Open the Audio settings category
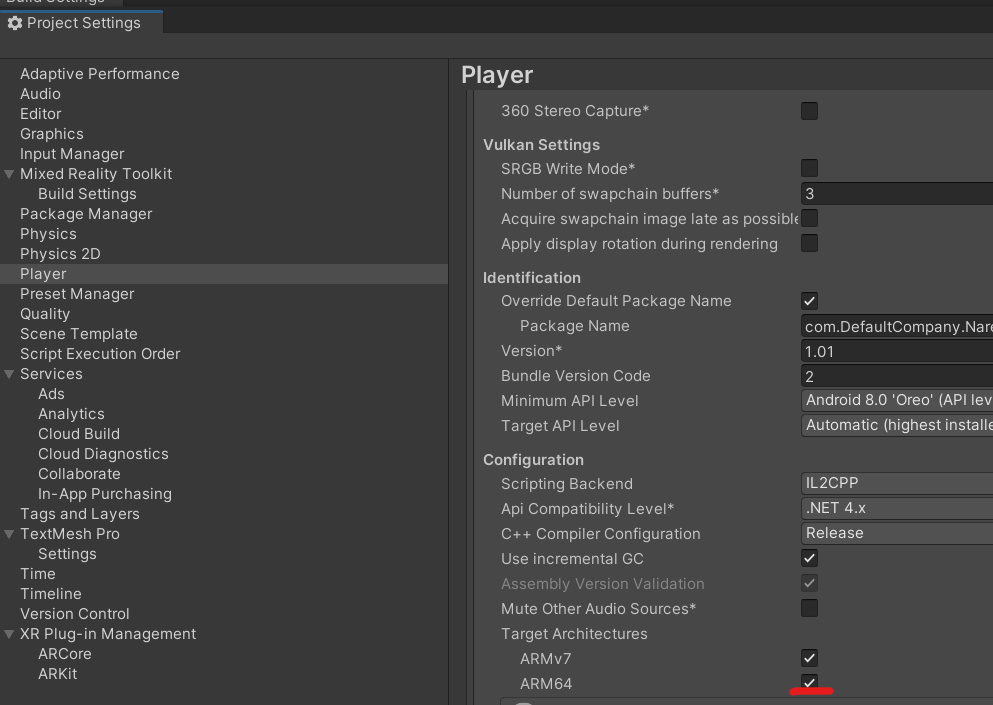 click(x=41, y=94)
